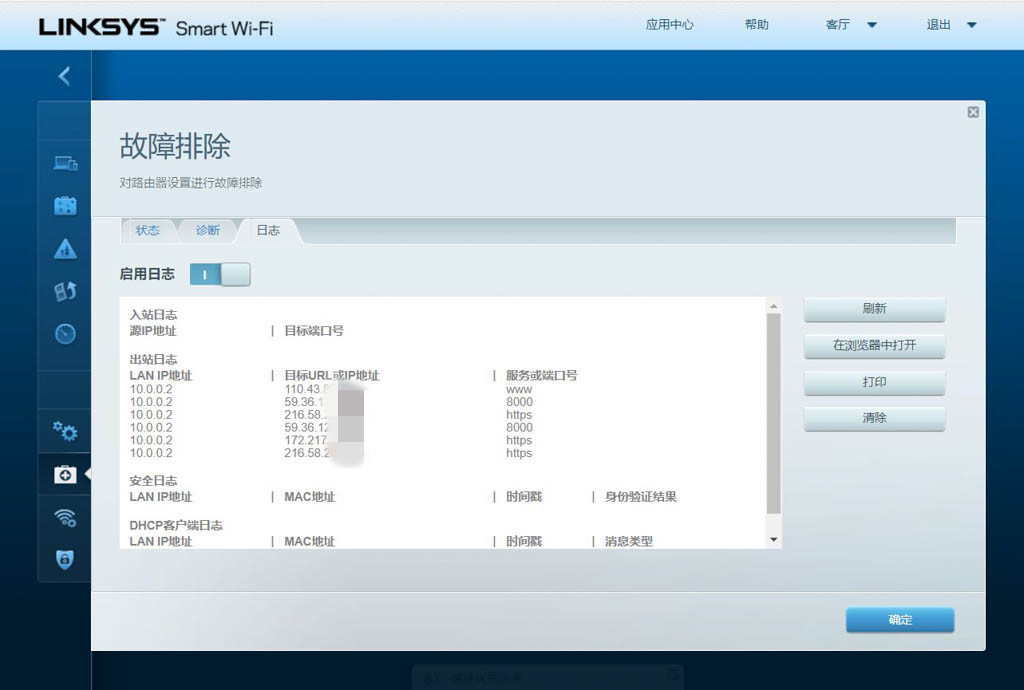Viewport: 1024px width, 690px height.
Task: Open Media Prioritization in the sidebar
Action: coord(64,288)
